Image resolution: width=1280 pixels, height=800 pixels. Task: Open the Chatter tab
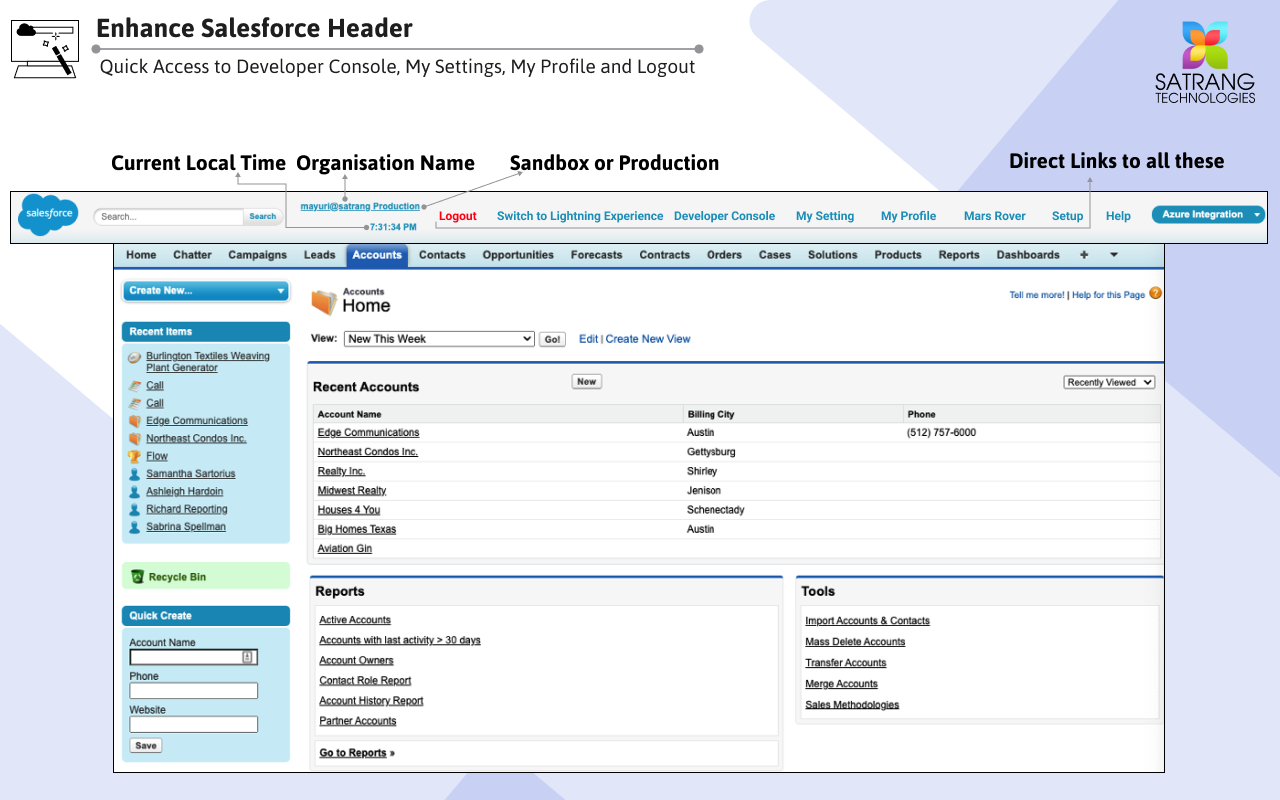[x=192, y=255]
